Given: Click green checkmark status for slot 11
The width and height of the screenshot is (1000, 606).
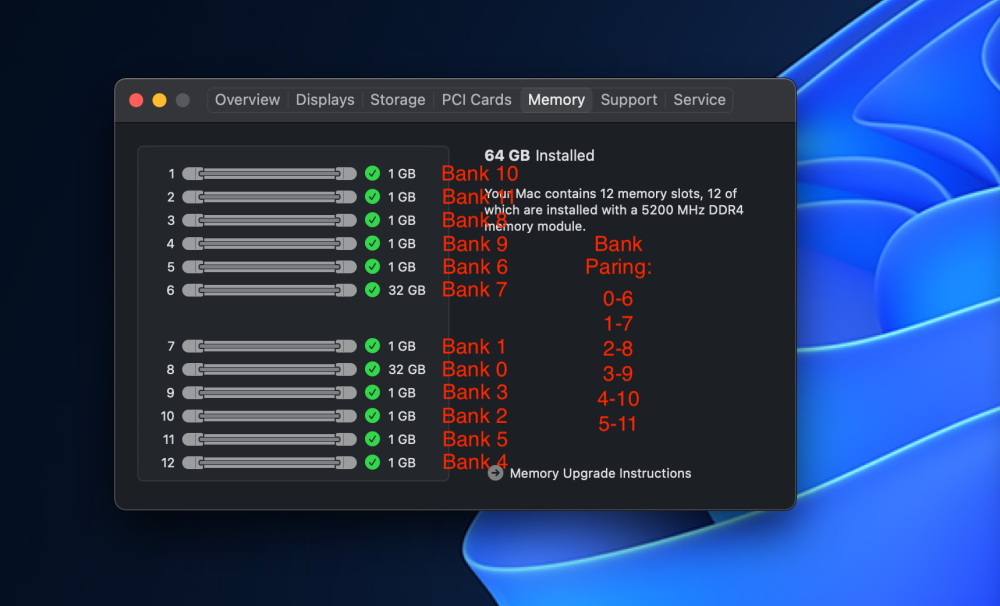Looking at the screenshot, I should [x=372, y=439].
